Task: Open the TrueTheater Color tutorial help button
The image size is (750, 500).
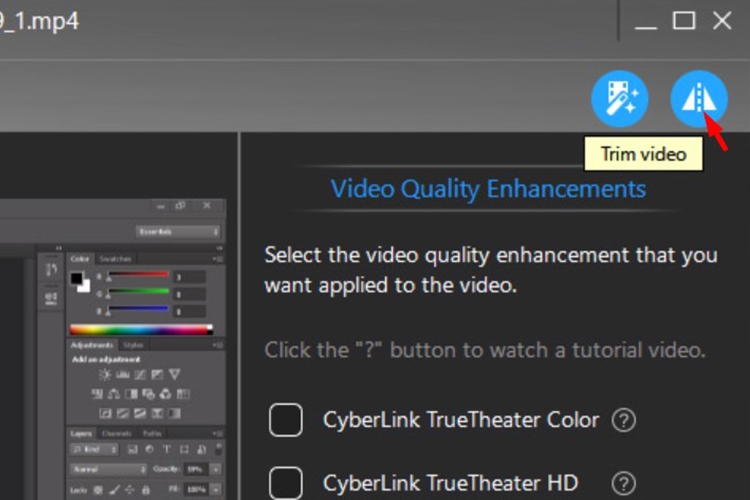Action: click(624, 421)
